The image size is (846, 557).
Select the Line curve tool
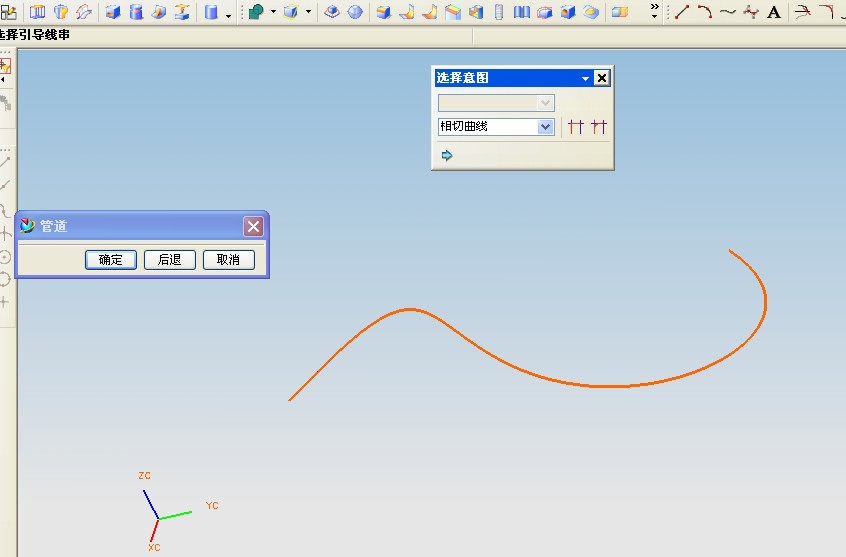point(682,12)
